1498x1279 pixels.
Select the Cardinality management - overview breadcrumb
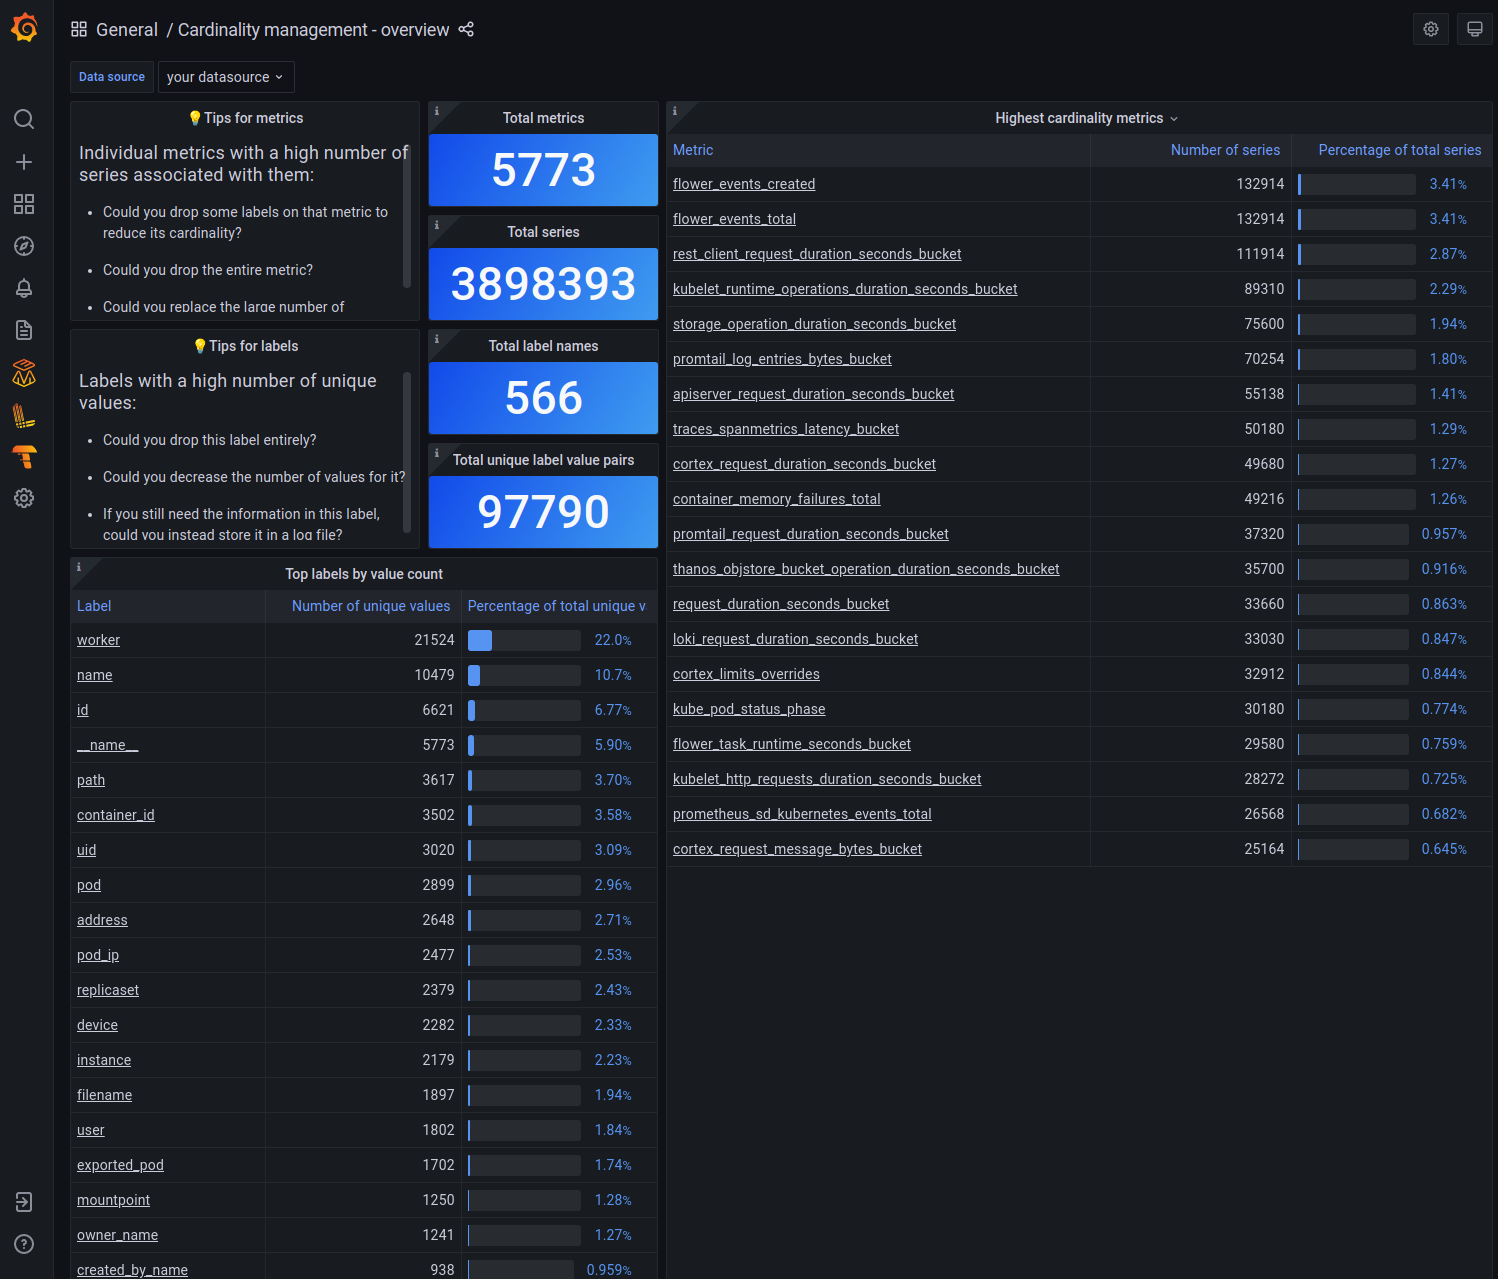tap(313, 30)
